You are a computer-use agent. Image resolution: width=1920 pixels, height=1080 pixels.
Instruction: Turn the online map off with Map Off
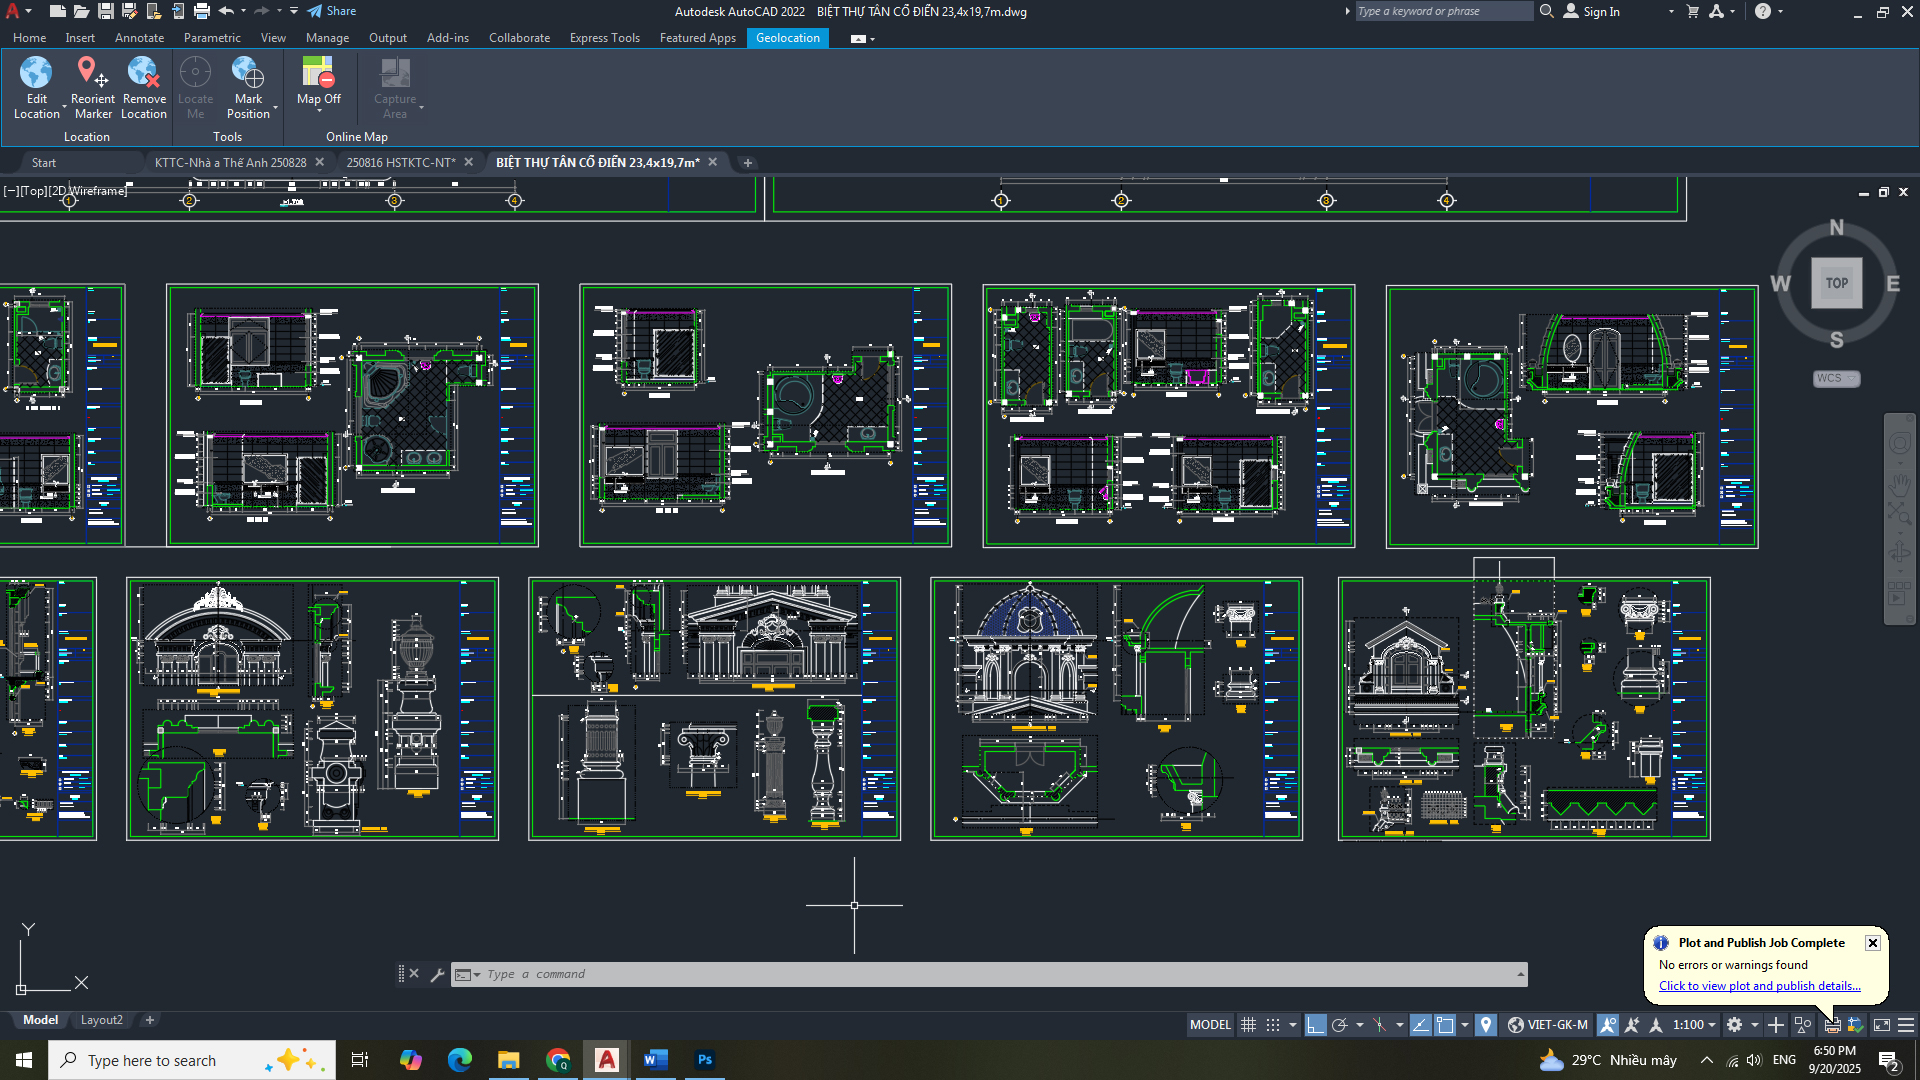point(318,73)
